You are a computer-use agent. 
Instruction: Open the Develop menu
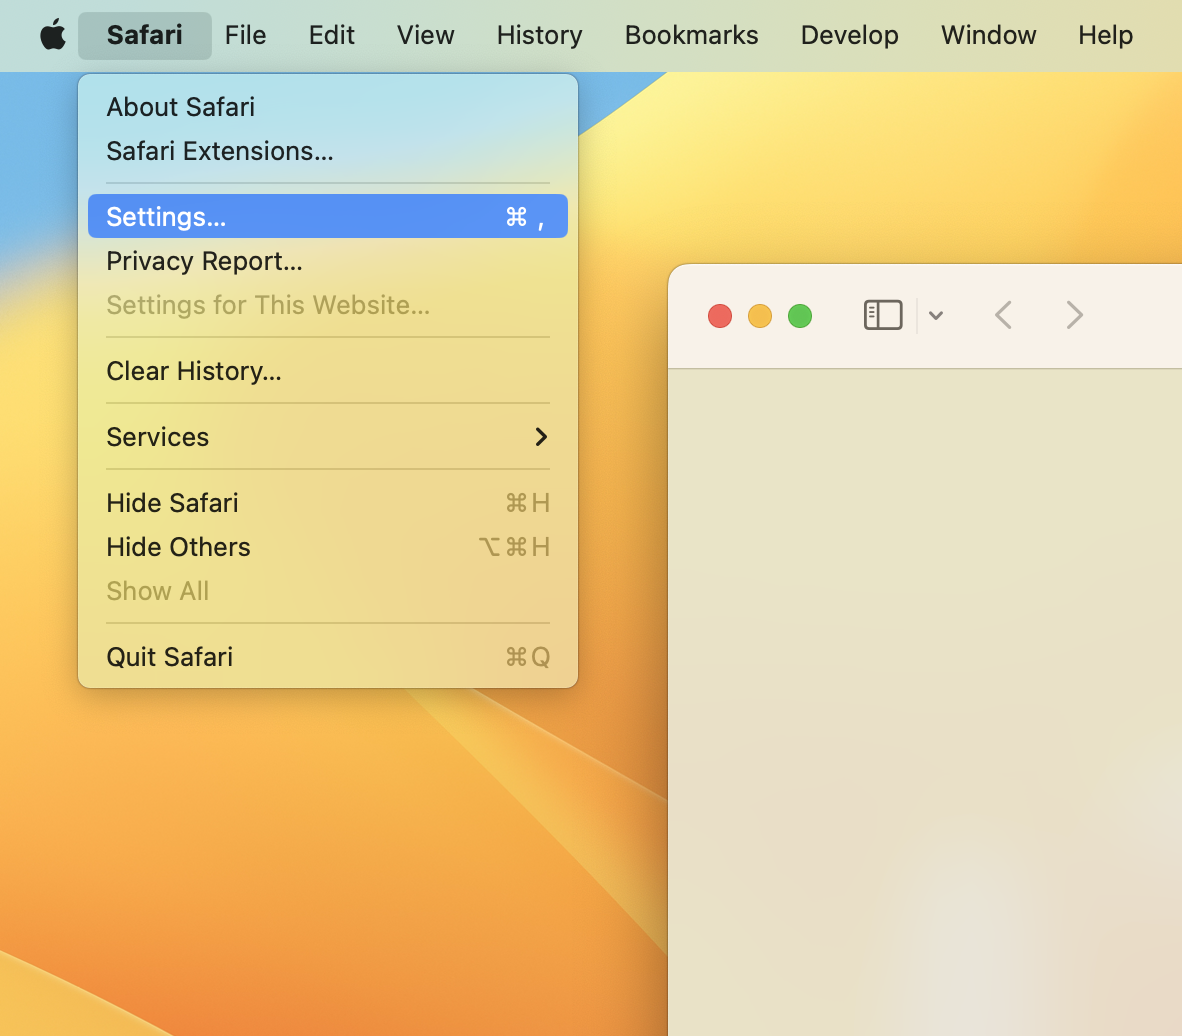(x=849, y=35)
